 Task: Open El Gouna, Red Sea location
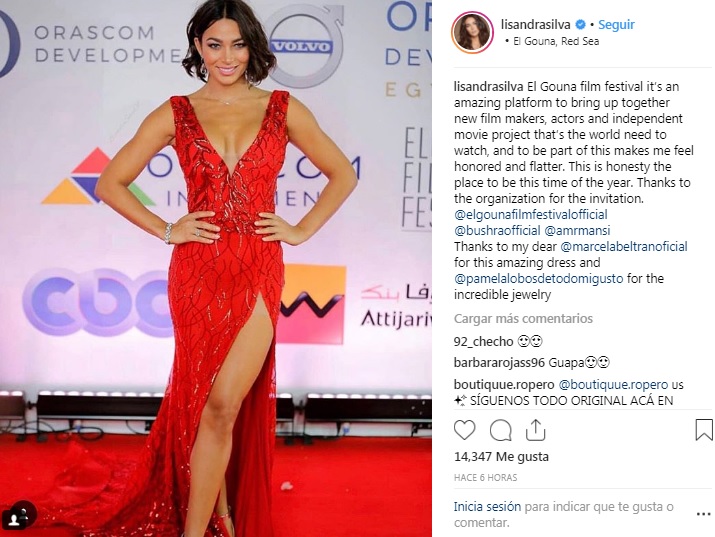click(x=556, y=41)
